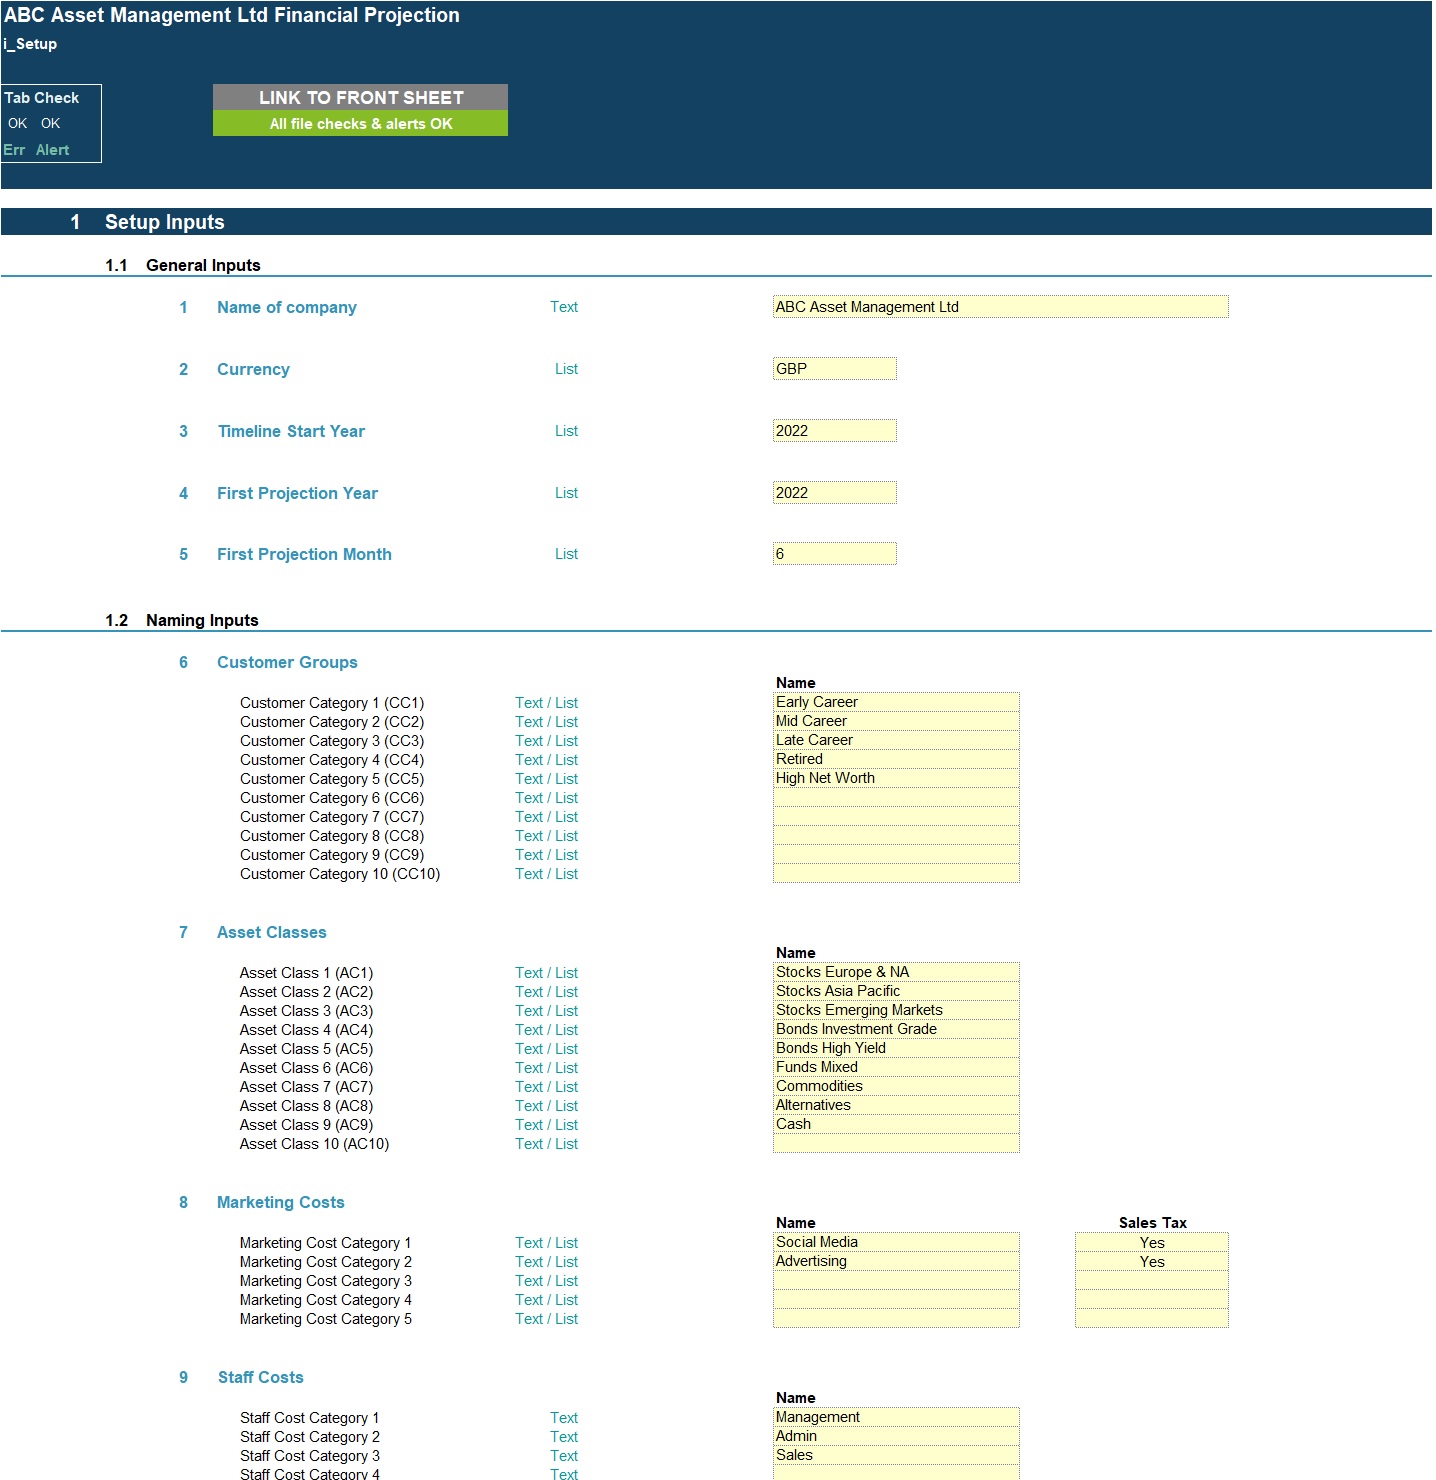Click the 'Name of company' label
Screen dimensions: 1436x1480
pyautogui.click(x=287, y=307)
